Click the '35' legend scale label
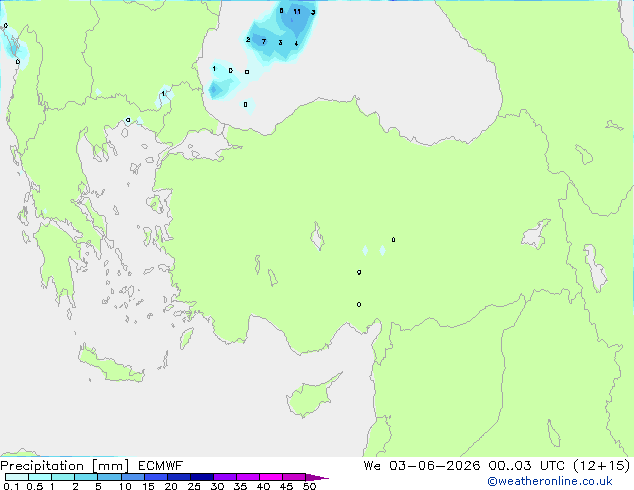 click(240, 486)
